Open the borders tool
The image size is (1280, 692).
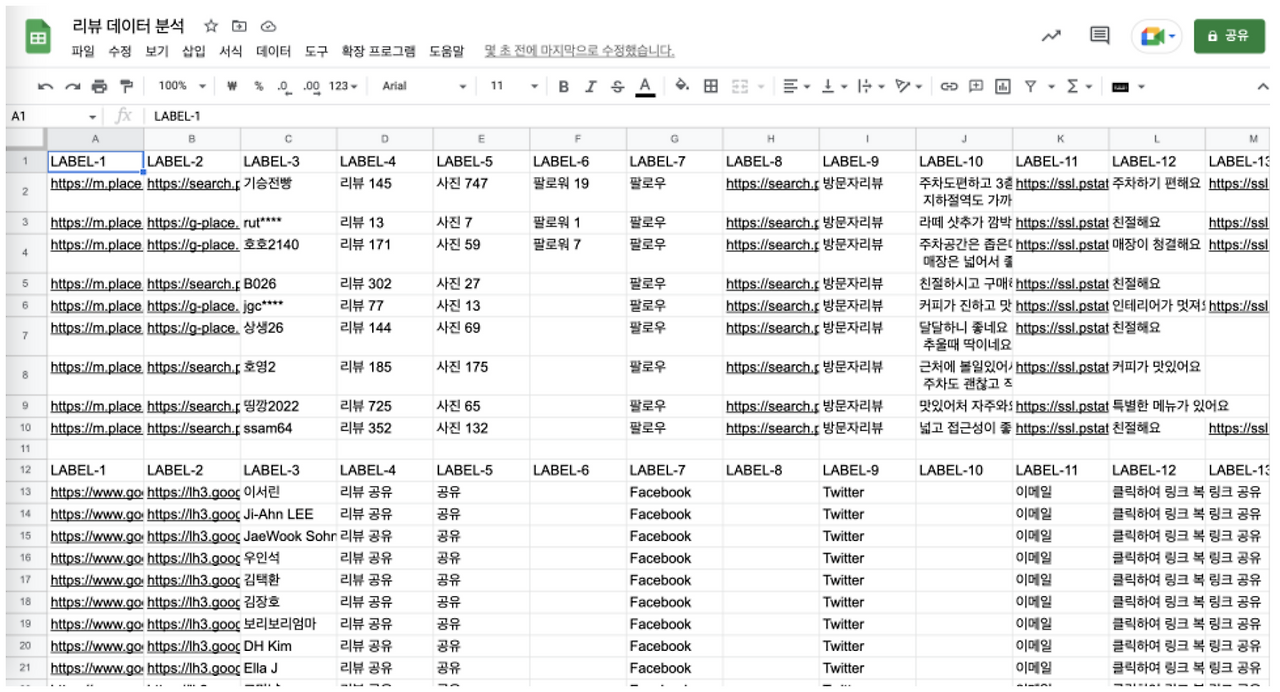710,85
